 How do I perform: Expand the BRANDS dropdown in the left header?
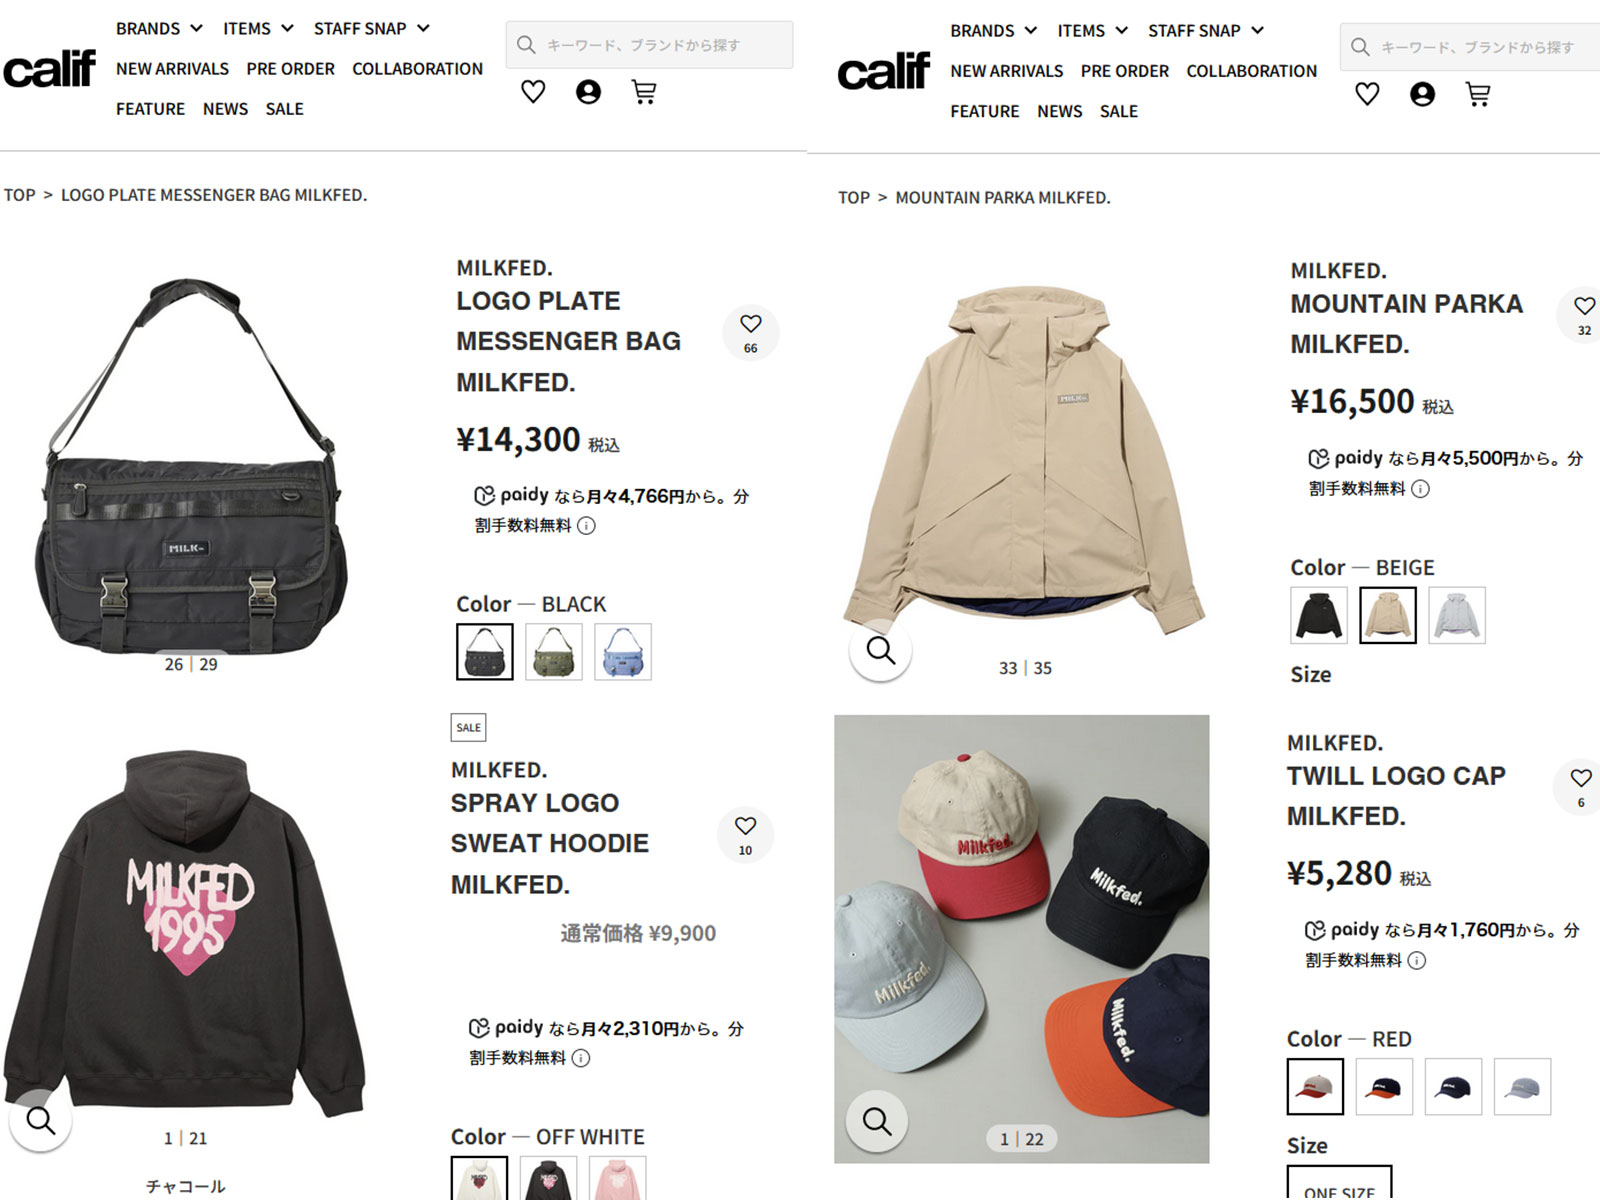[x=159, y=29]
